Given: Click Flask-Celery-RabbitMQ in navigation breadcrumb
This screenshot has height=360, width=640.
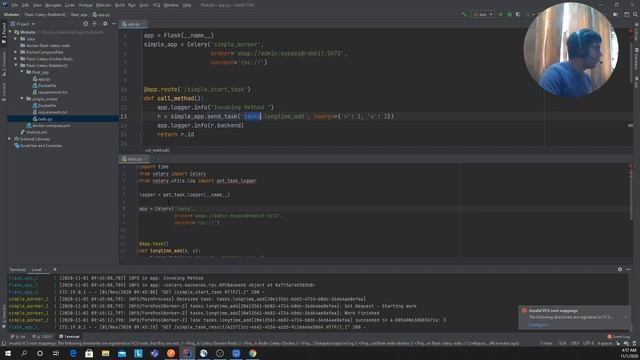Looking at the screenshot, I should [x=45, y=14].
